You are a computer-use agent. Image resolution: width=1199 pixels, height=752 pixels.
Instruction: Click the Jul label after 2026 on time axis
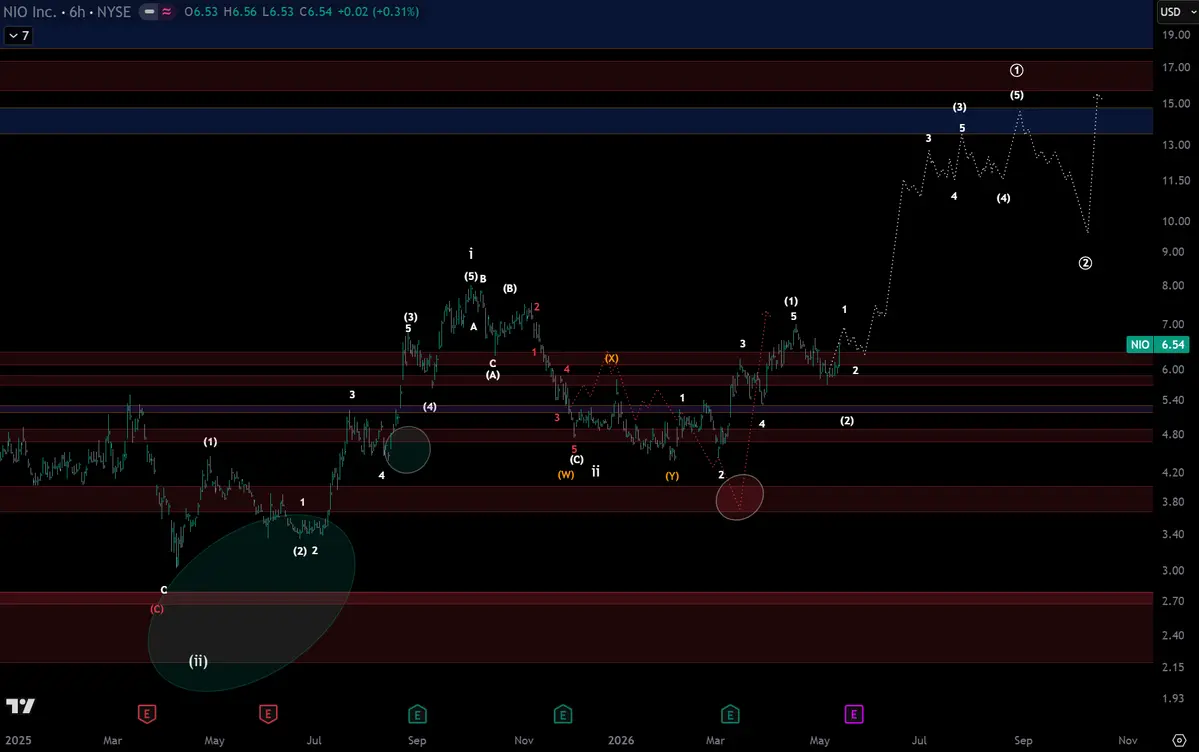tap(919, 741)
